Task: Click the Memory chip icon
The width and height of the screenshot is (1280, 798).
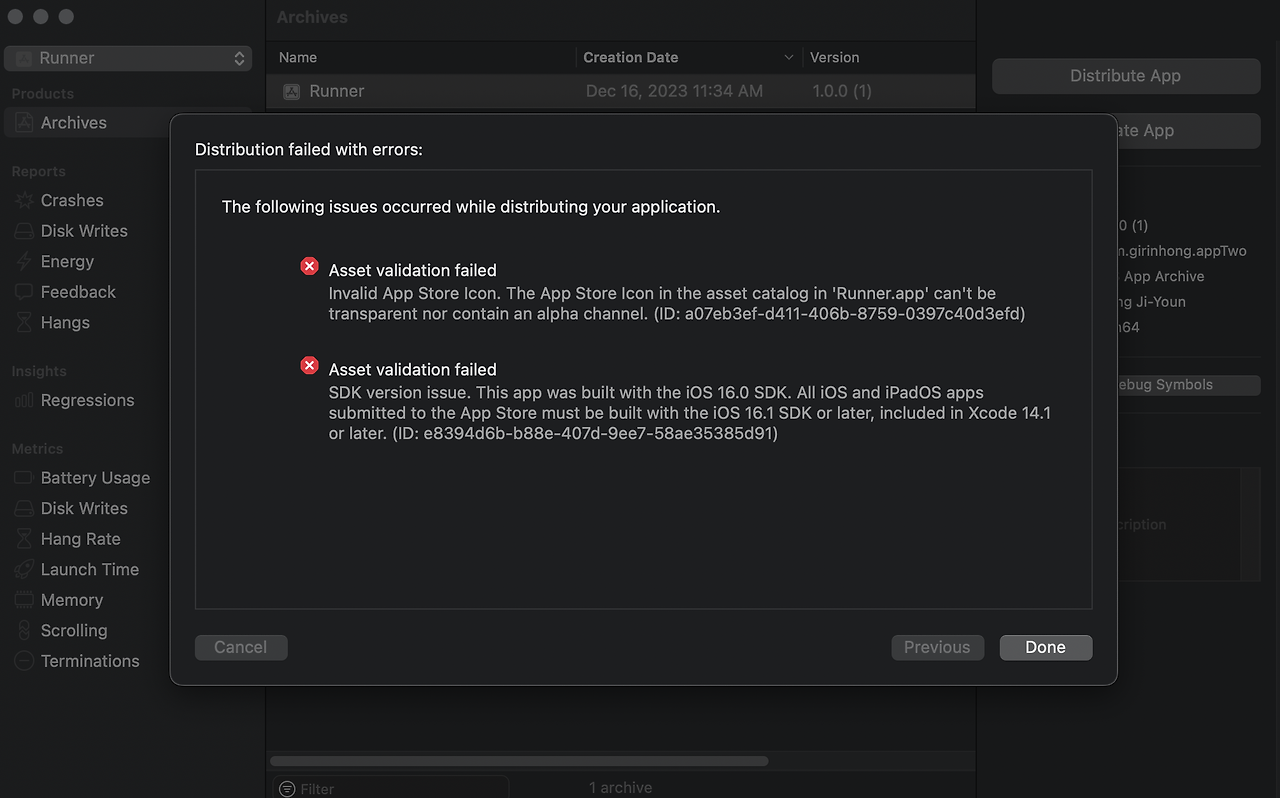Action: point(23,601)
